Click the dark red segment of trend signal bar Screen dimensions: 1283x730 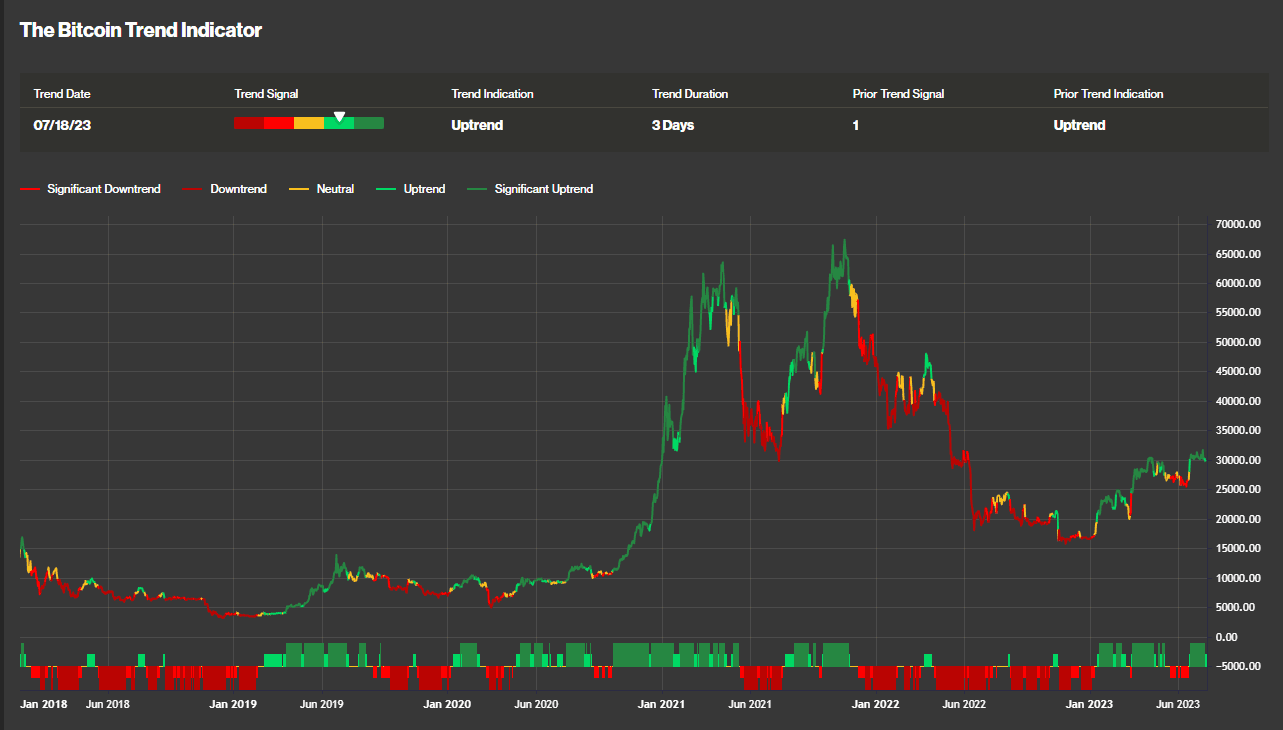[x=249, y=123]
